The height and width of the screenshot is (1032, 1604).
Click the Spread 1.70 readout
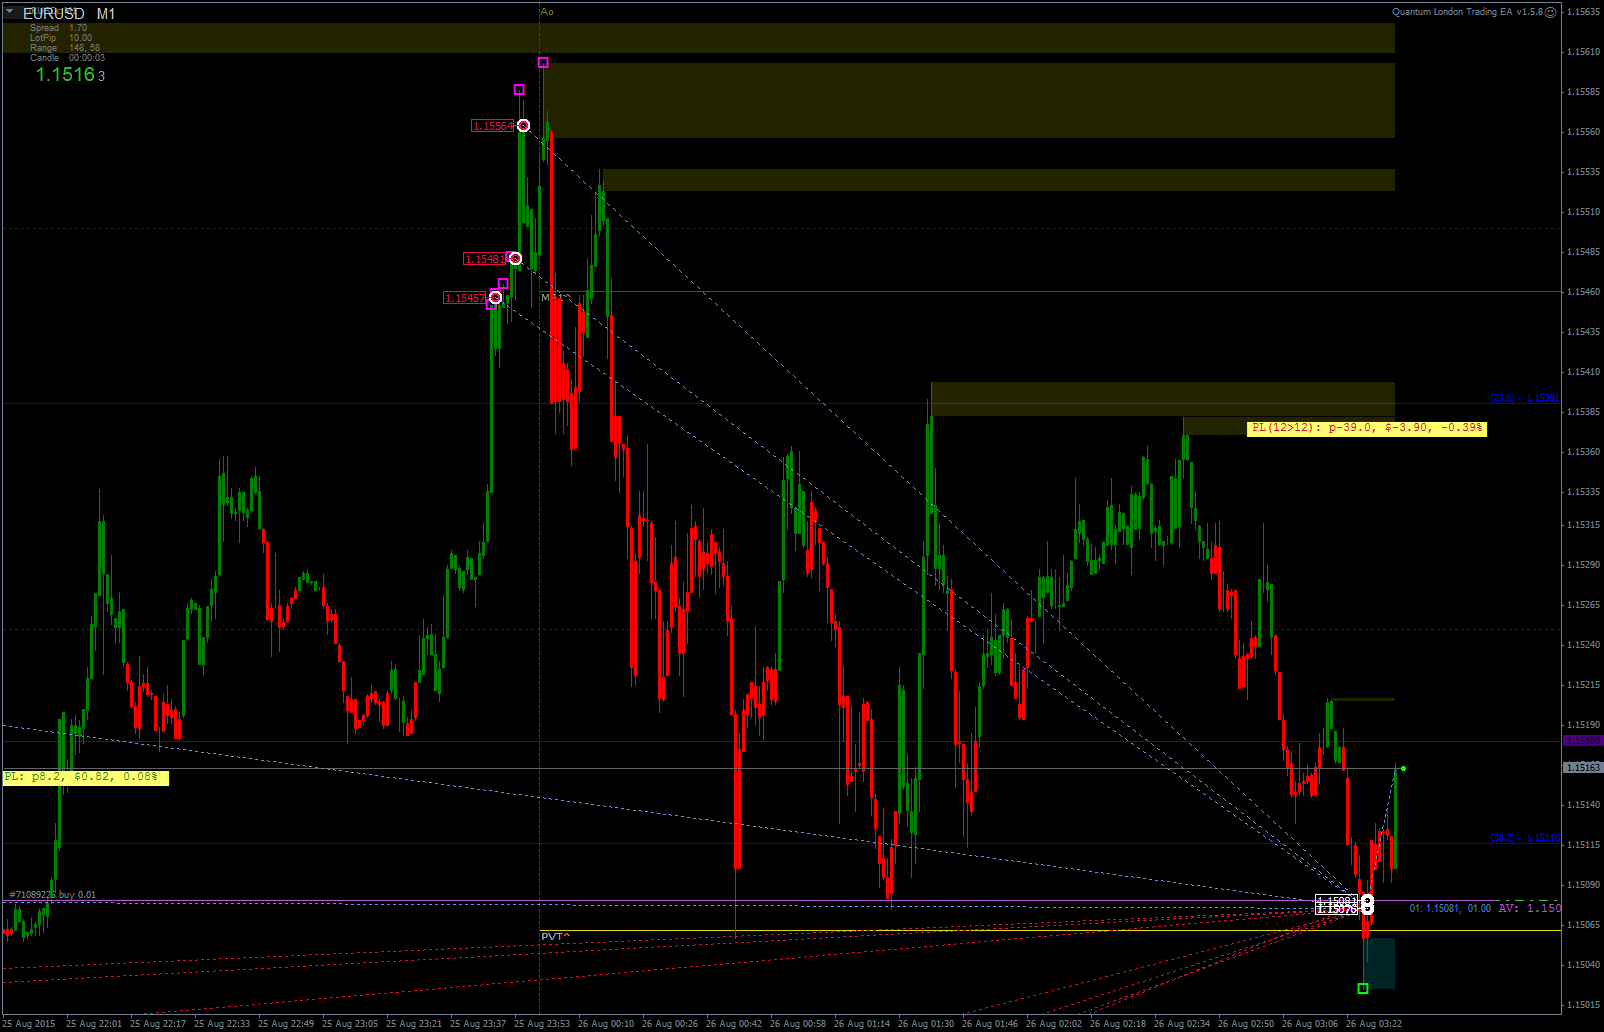pyautogui.click(x=58, y=28)
